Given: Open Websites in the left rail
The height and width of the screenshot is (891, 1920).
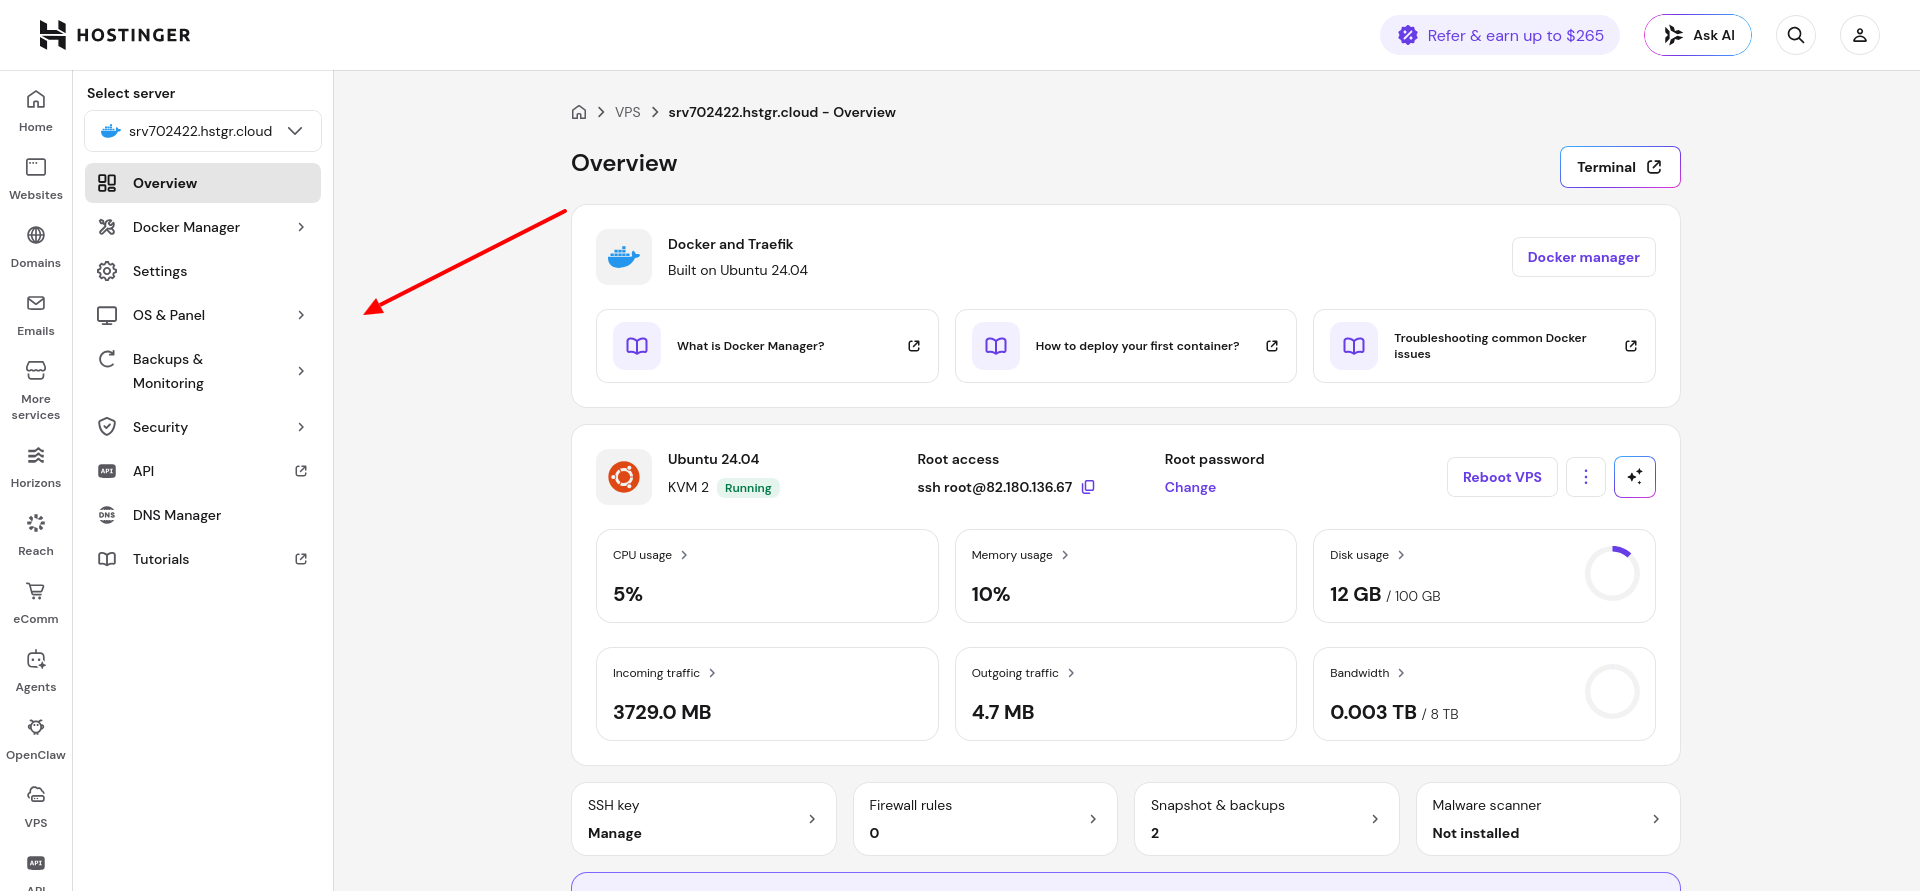Looking at the screenshot, I should point(36,179).
